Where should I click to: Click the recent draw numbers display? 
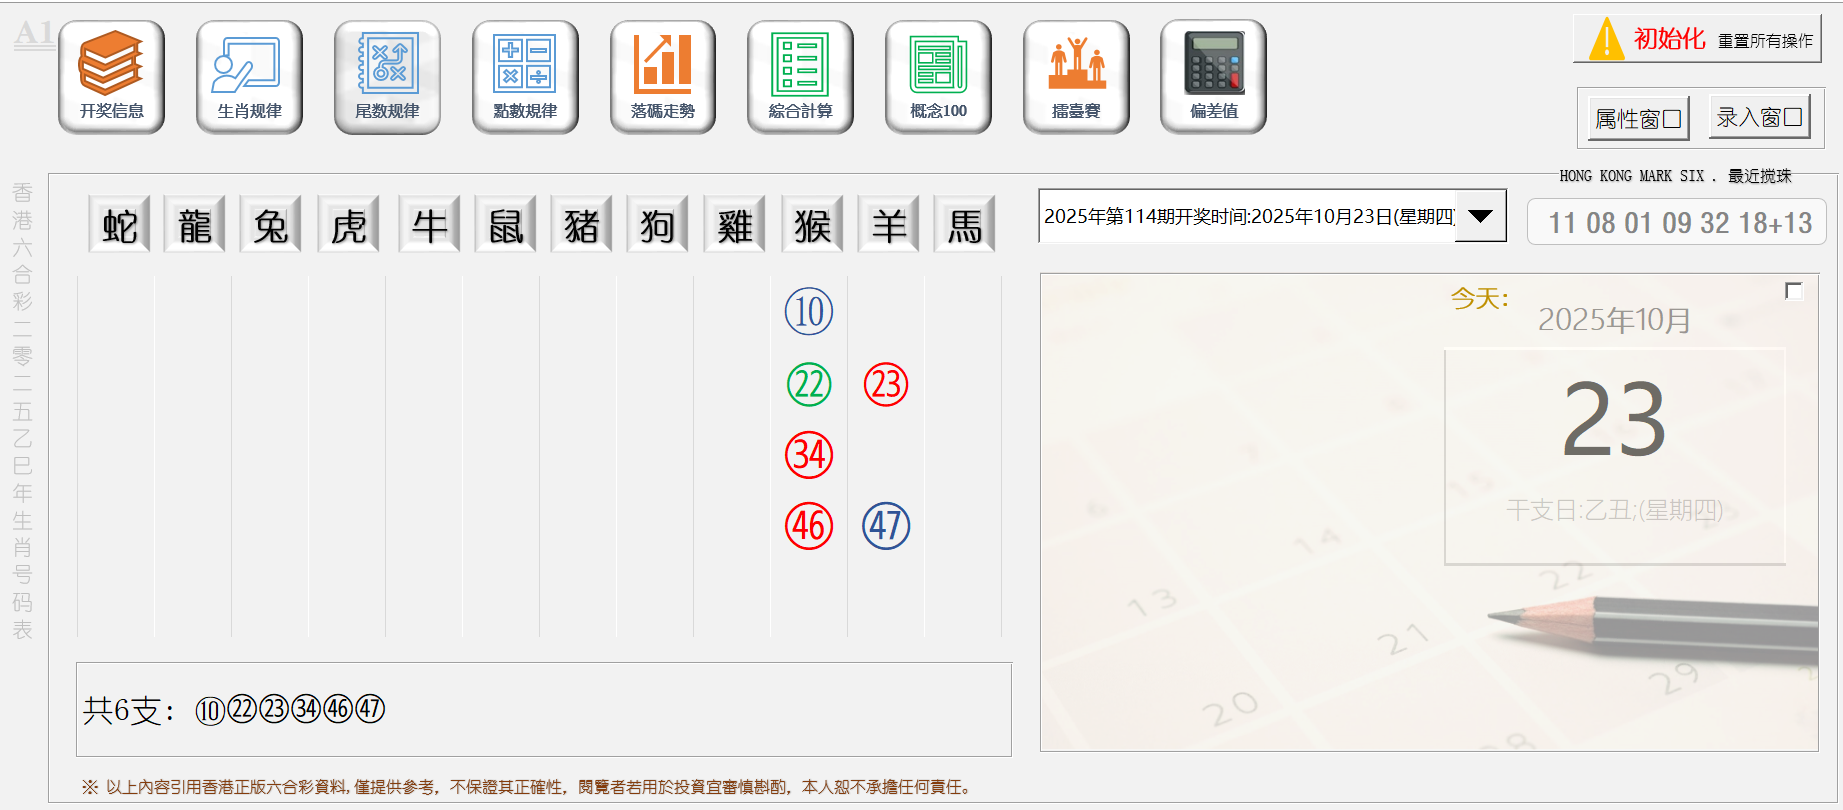(1678, 222)
